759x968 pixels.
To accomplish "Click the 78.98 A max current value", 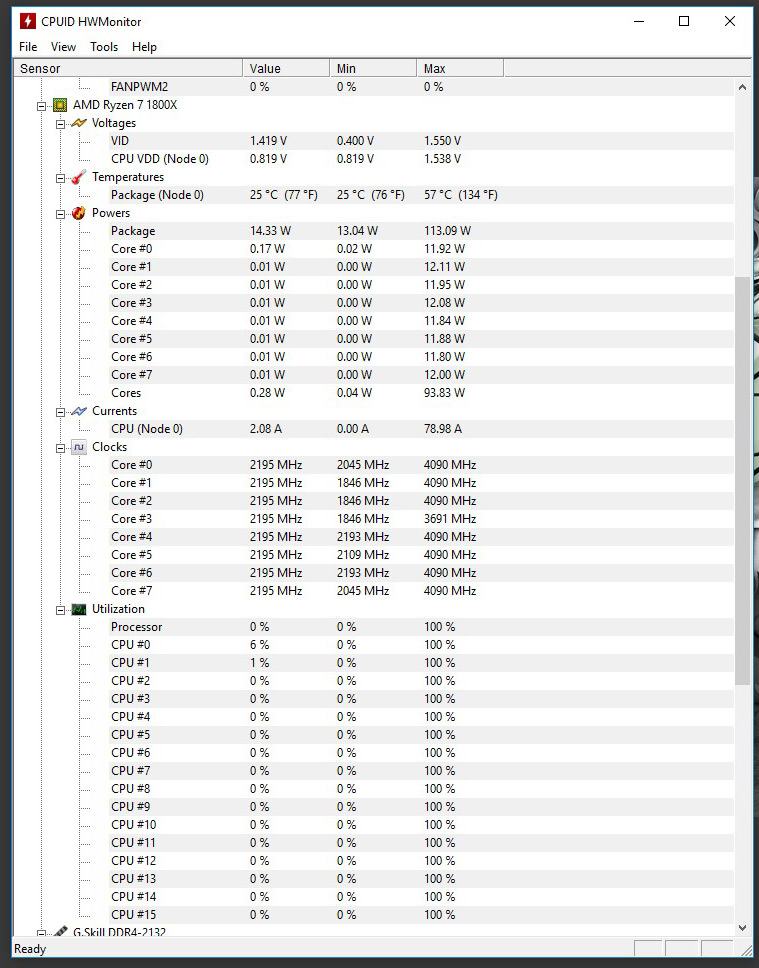I will click(x=443, y=429).
